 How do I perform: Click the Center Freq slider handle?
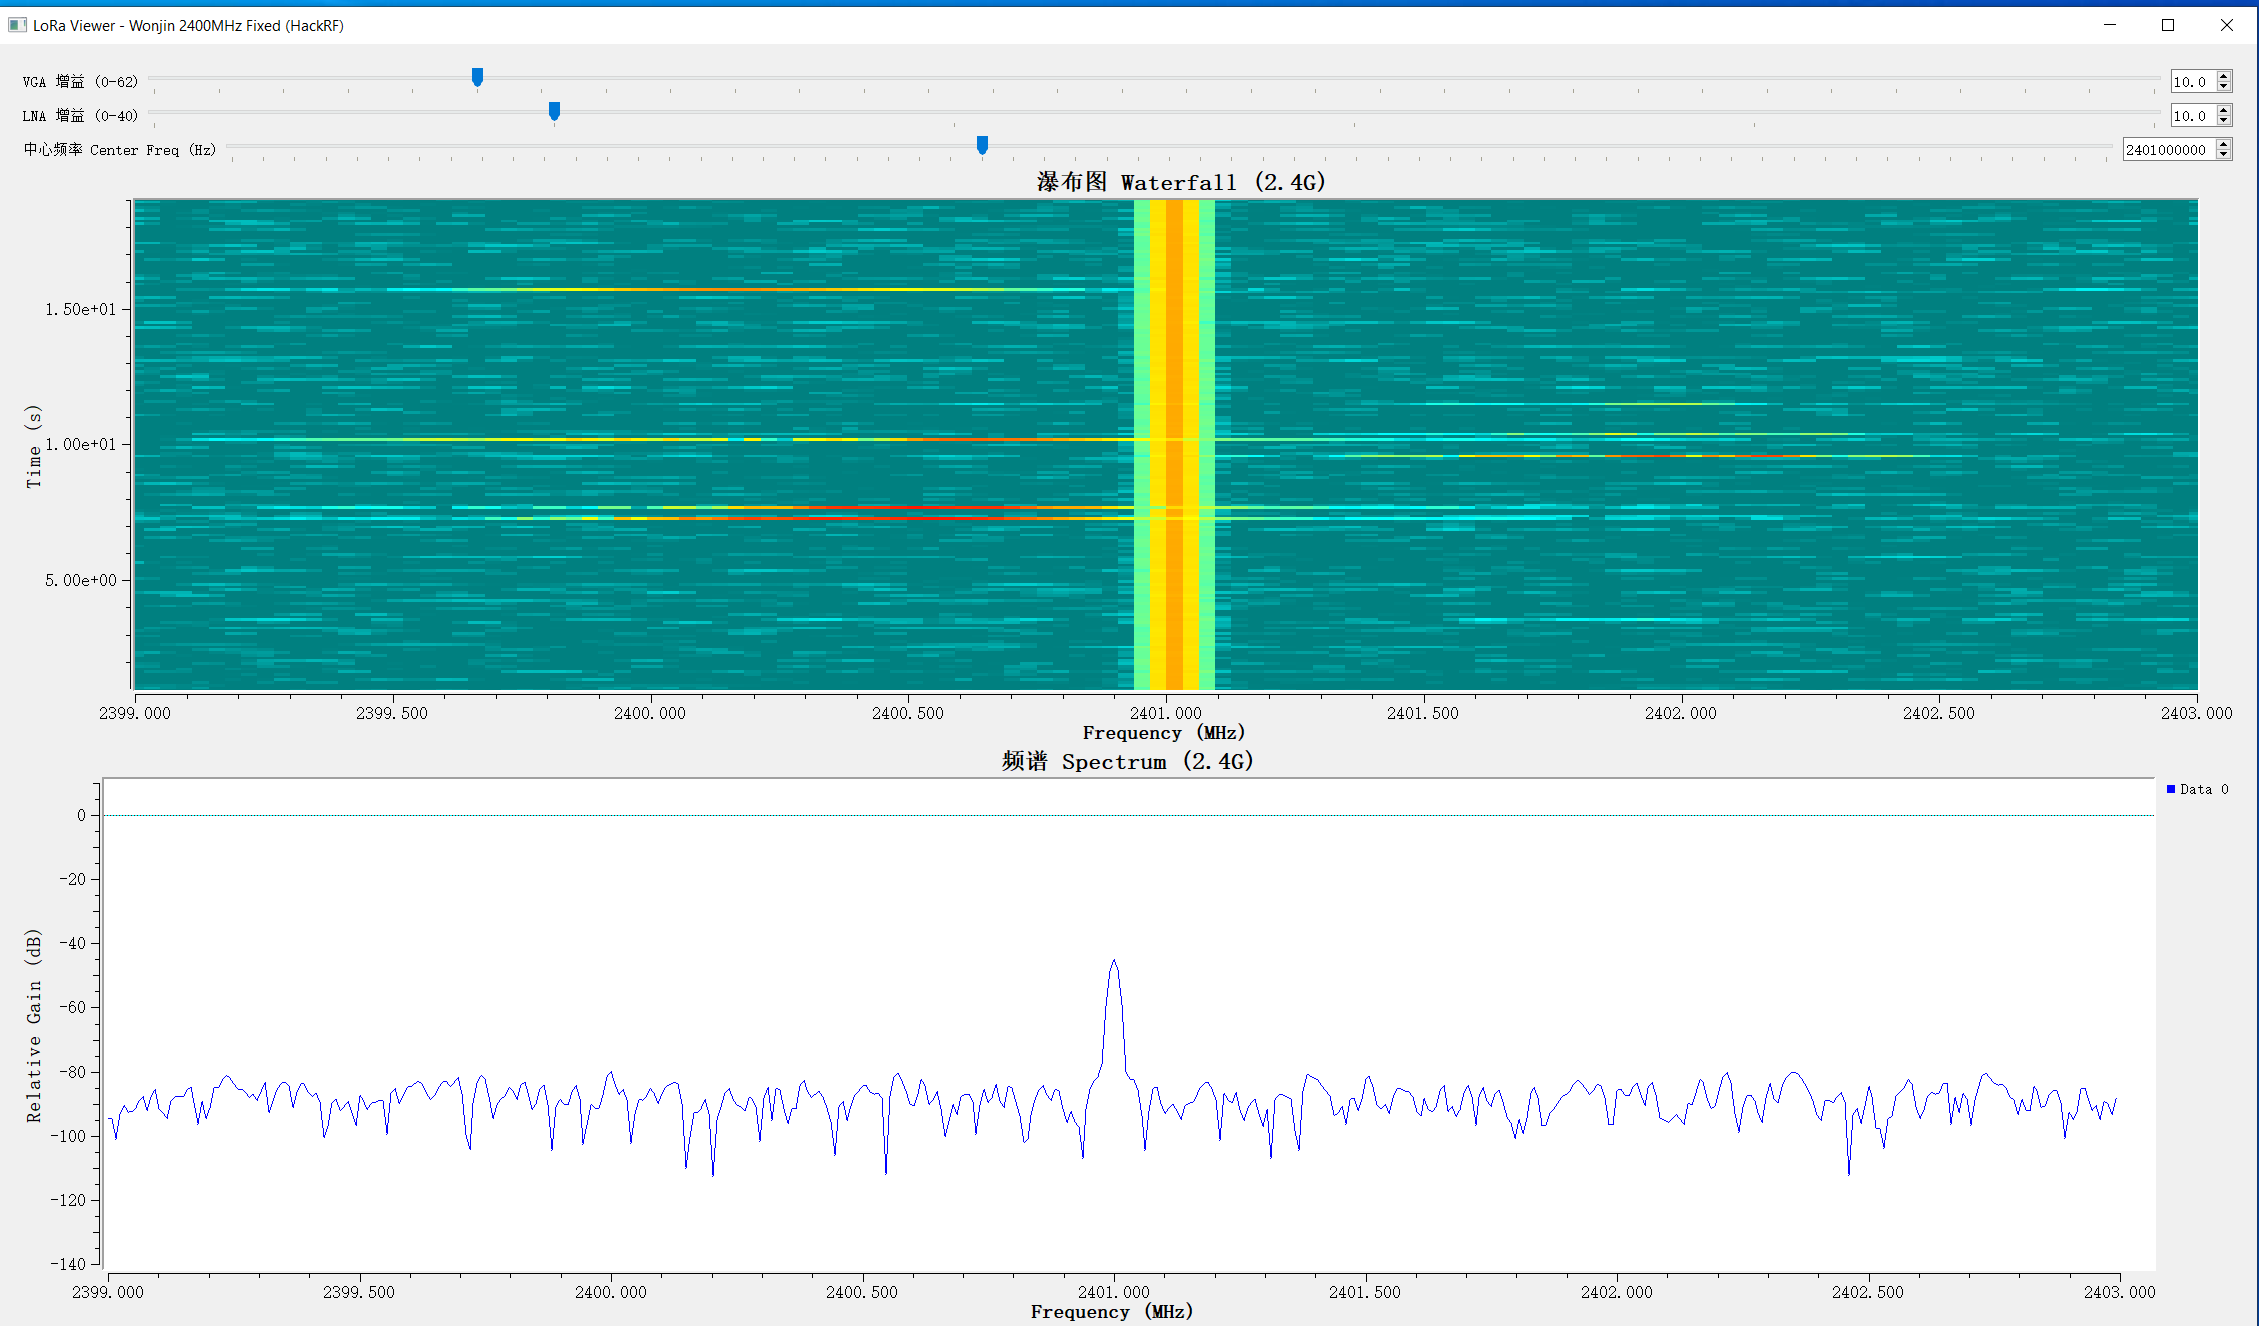pos(982,145)
